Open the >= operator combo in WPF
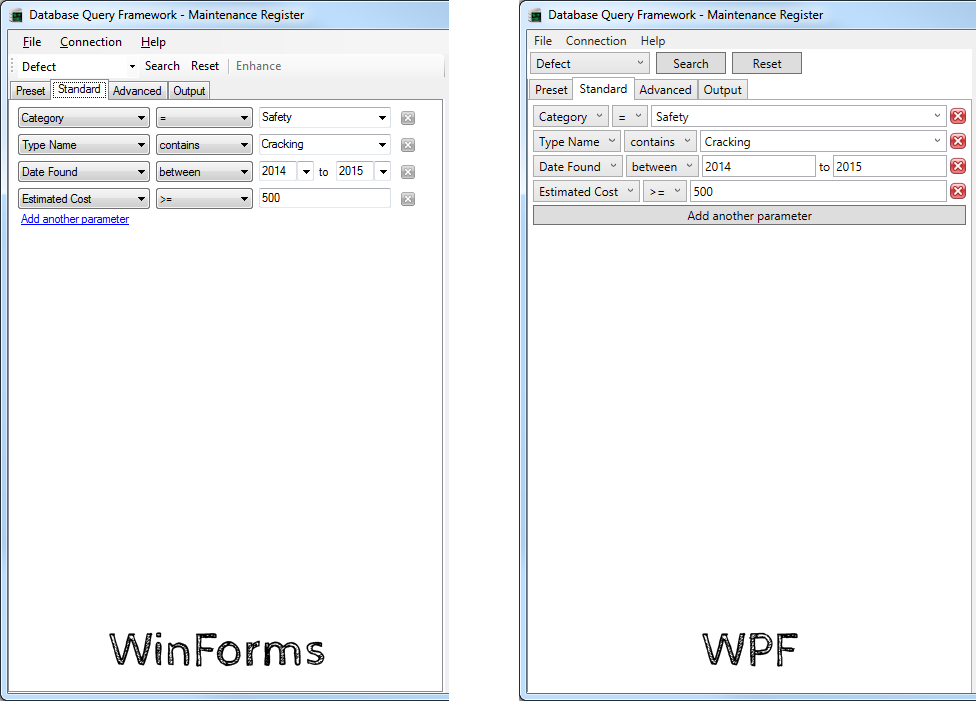Image resolution: width=976 pixels, height=701 pixels. [x=665, y=191]
